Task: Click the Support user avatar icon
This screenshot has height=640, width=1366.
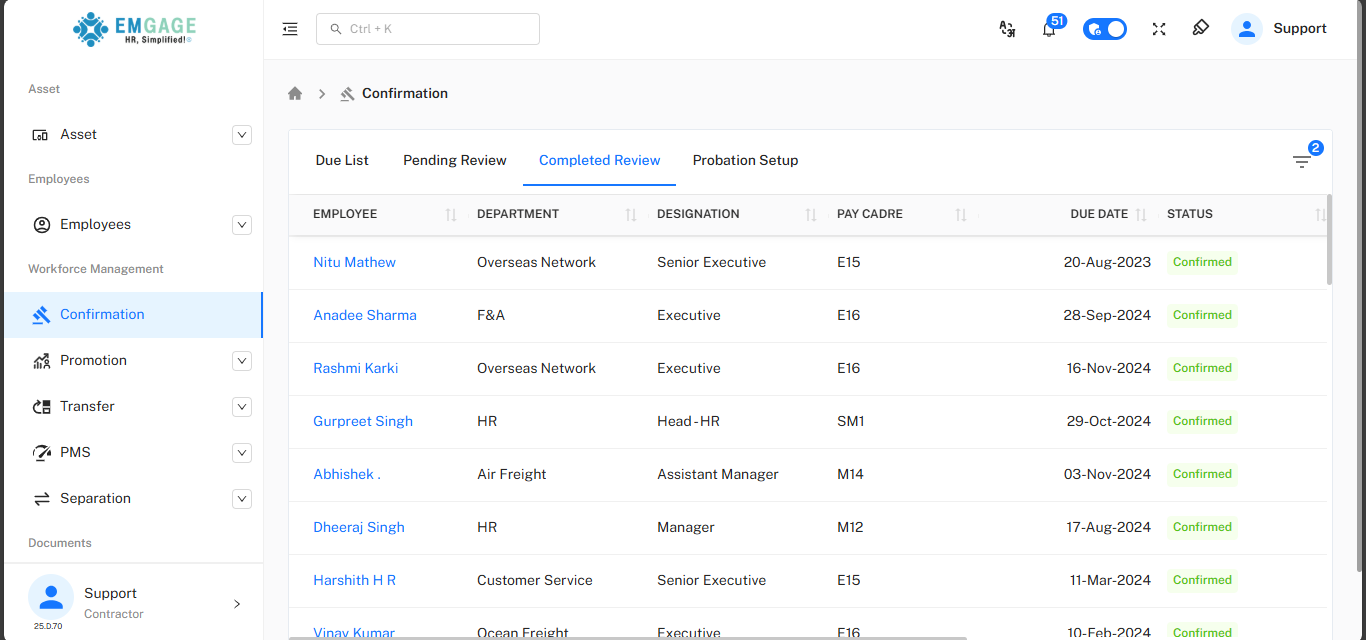Action: pyautogui.click(x=1247, y=29)
